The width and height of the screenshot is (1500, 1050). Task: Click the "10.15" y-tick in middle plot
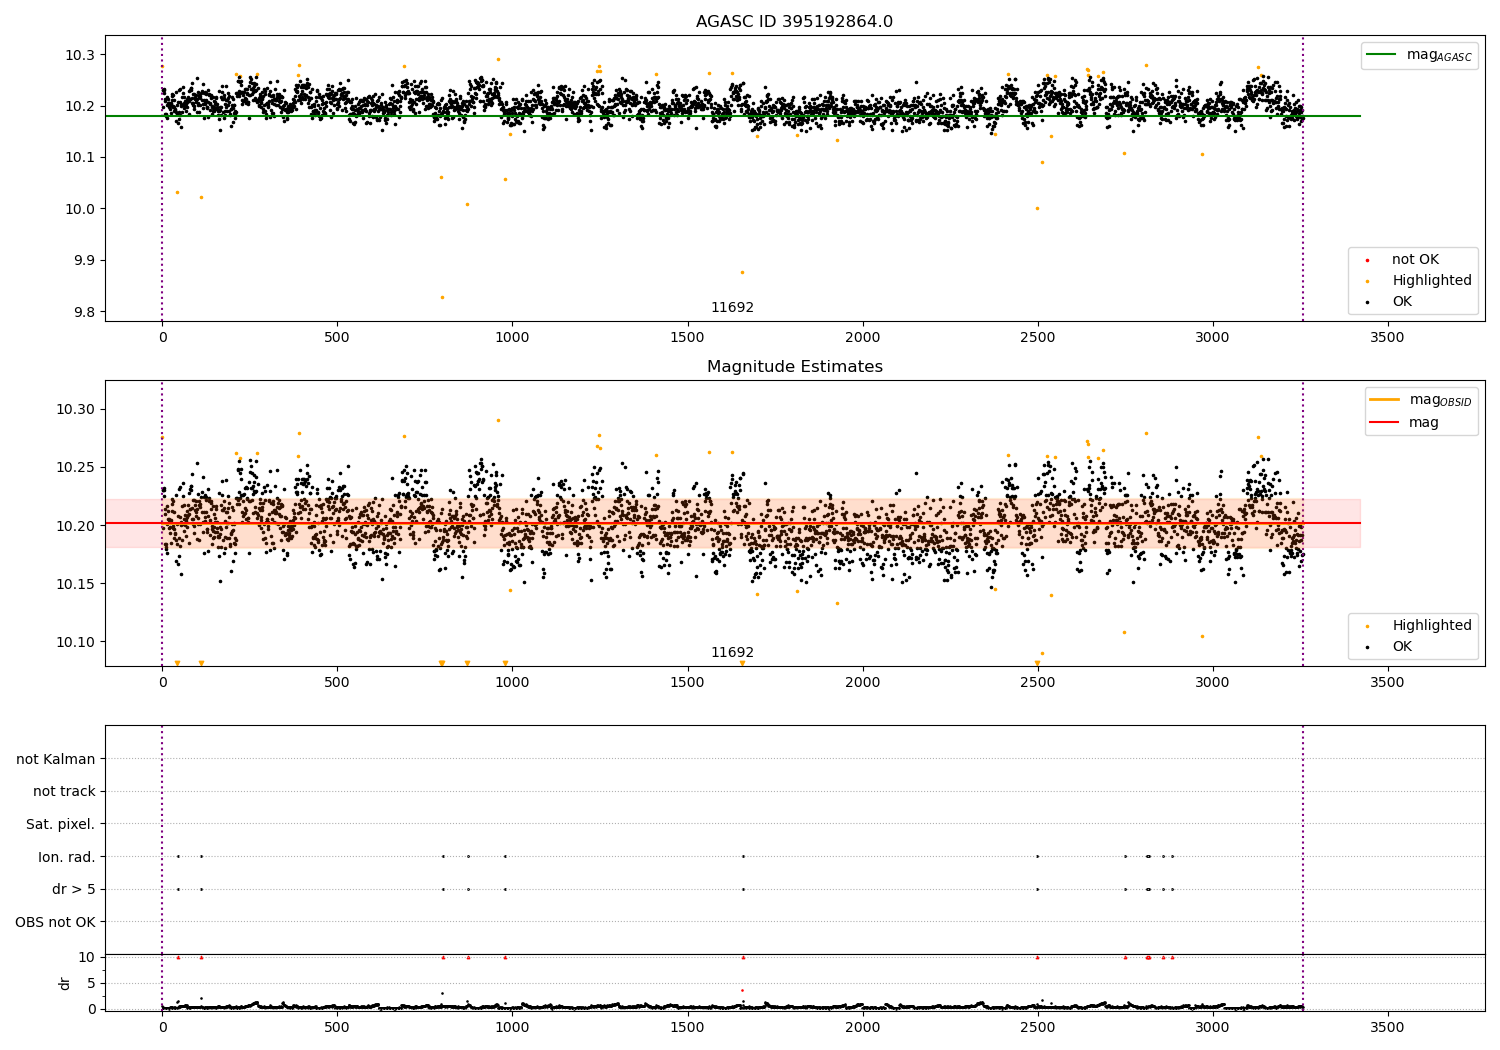tap(76, 584)
